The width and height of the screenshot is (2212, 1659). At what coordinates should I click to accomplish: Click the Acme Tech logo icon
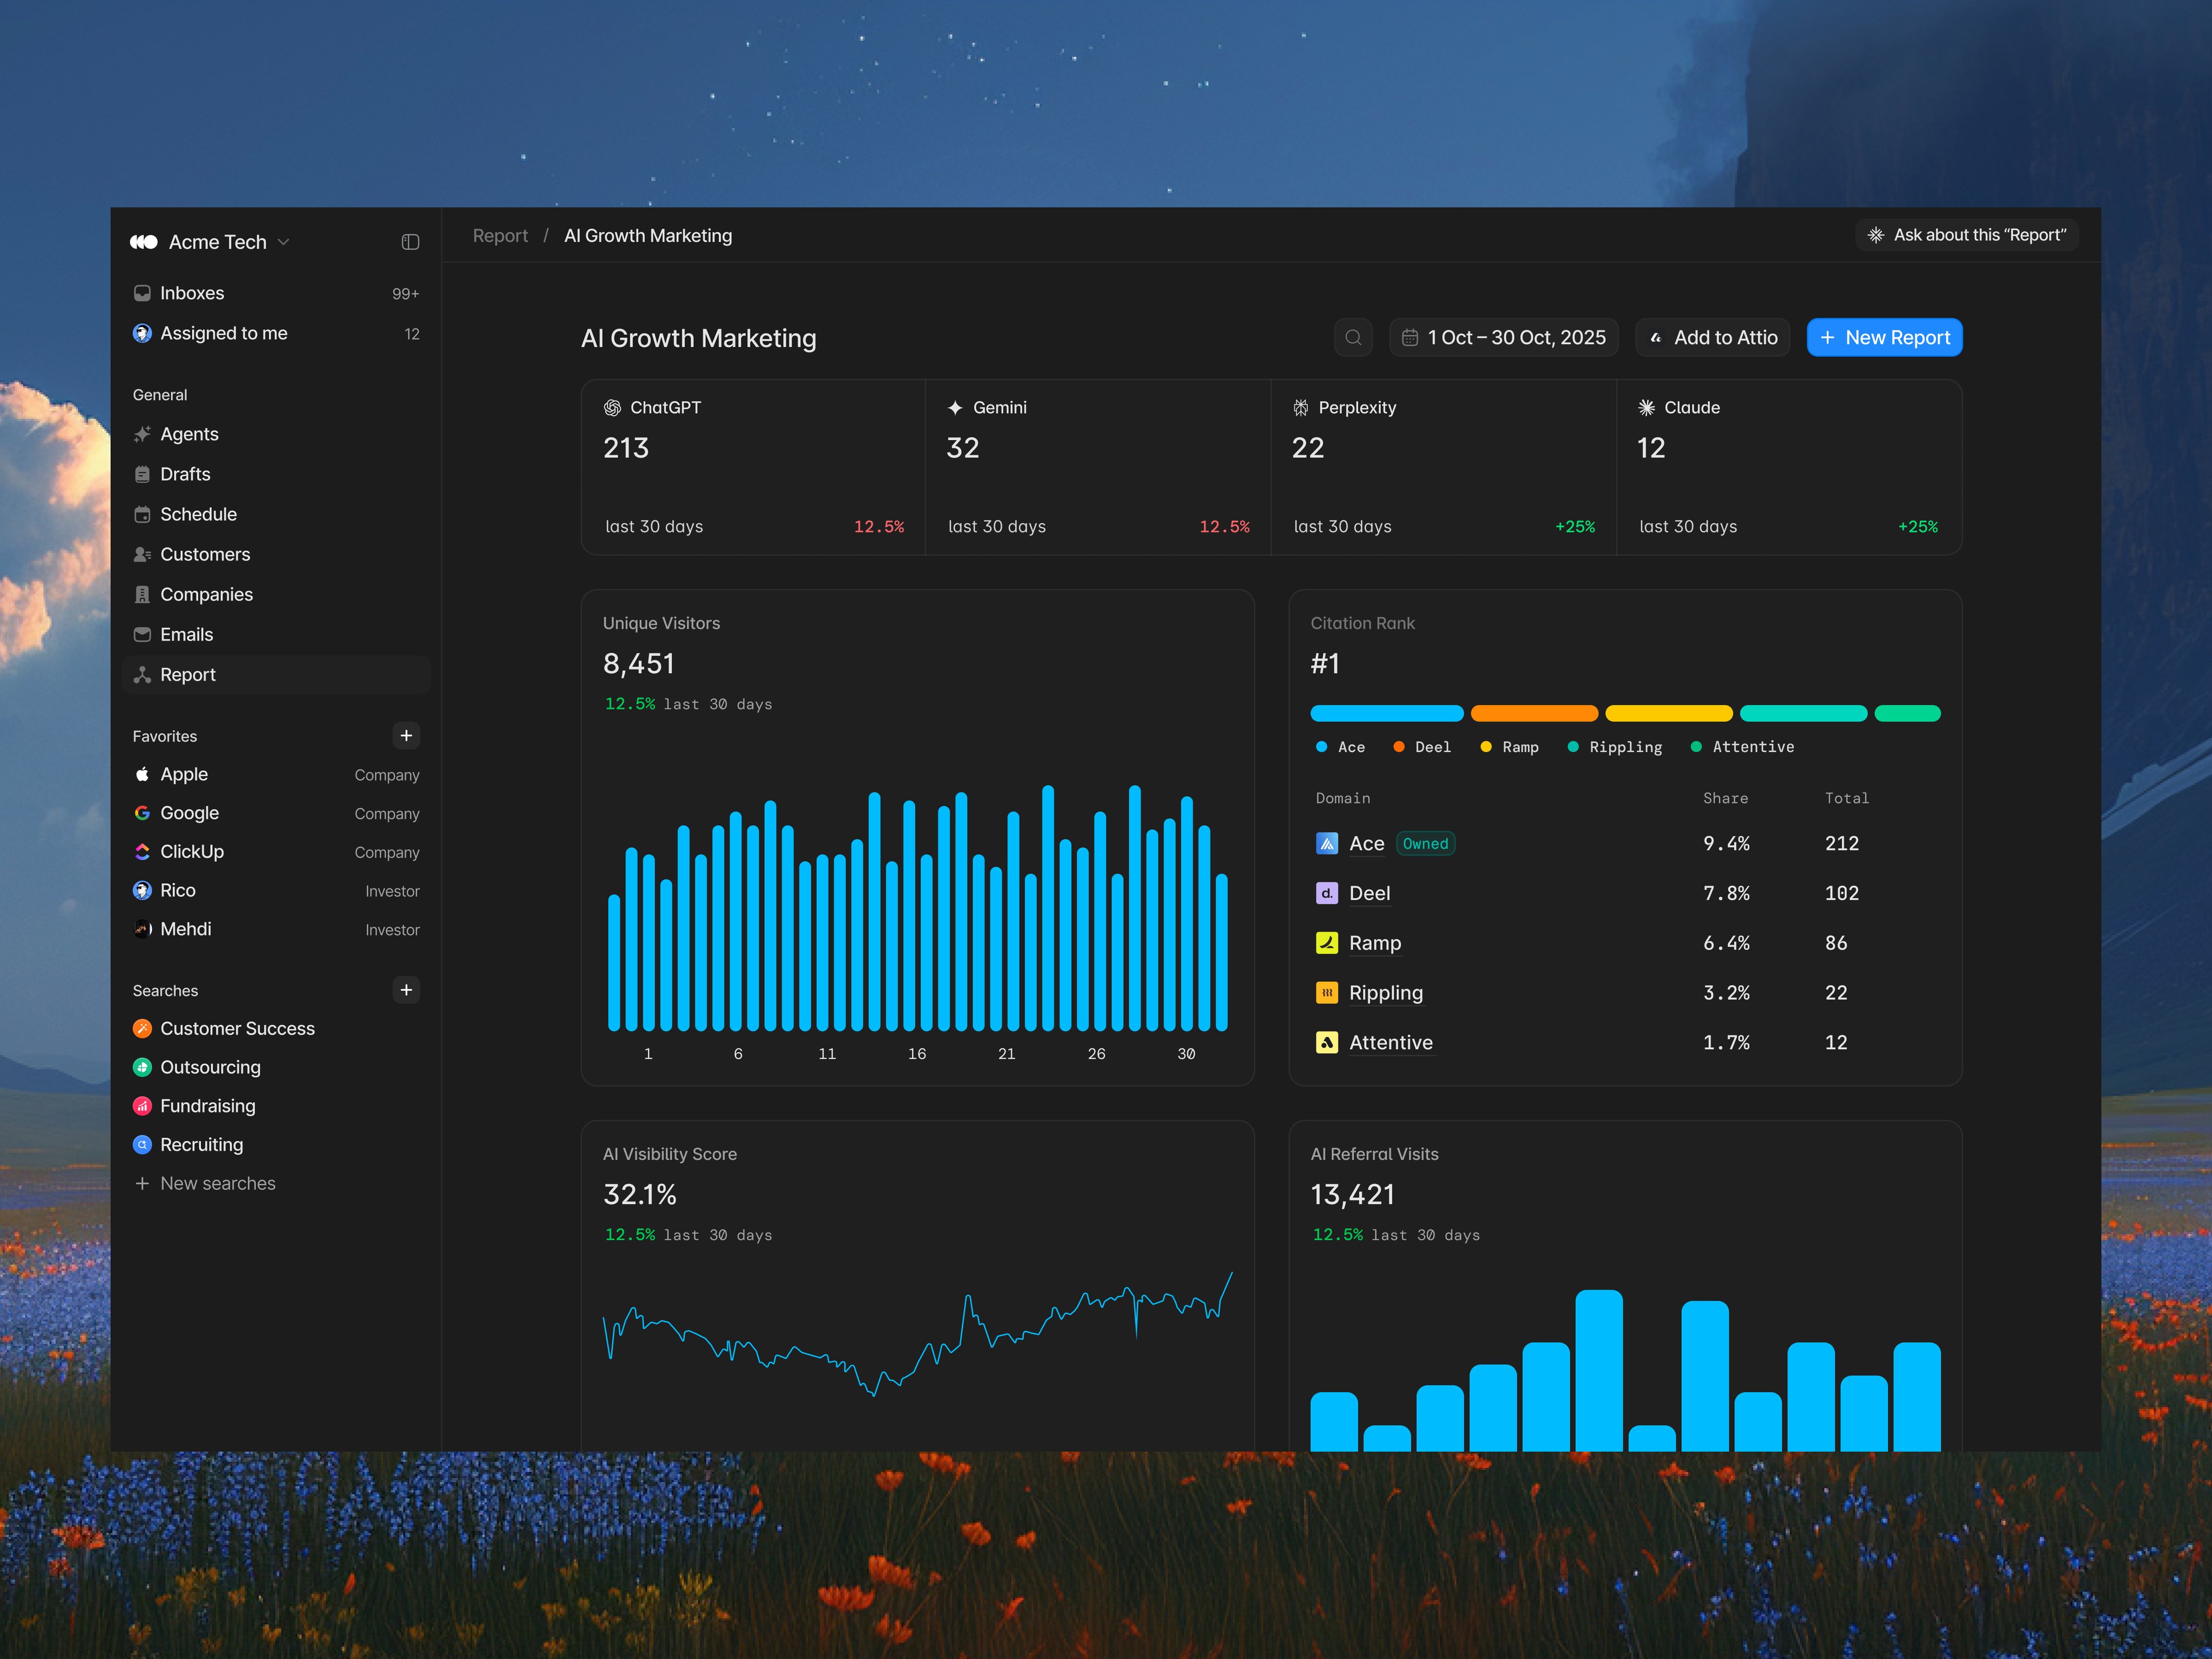[144, 242]
